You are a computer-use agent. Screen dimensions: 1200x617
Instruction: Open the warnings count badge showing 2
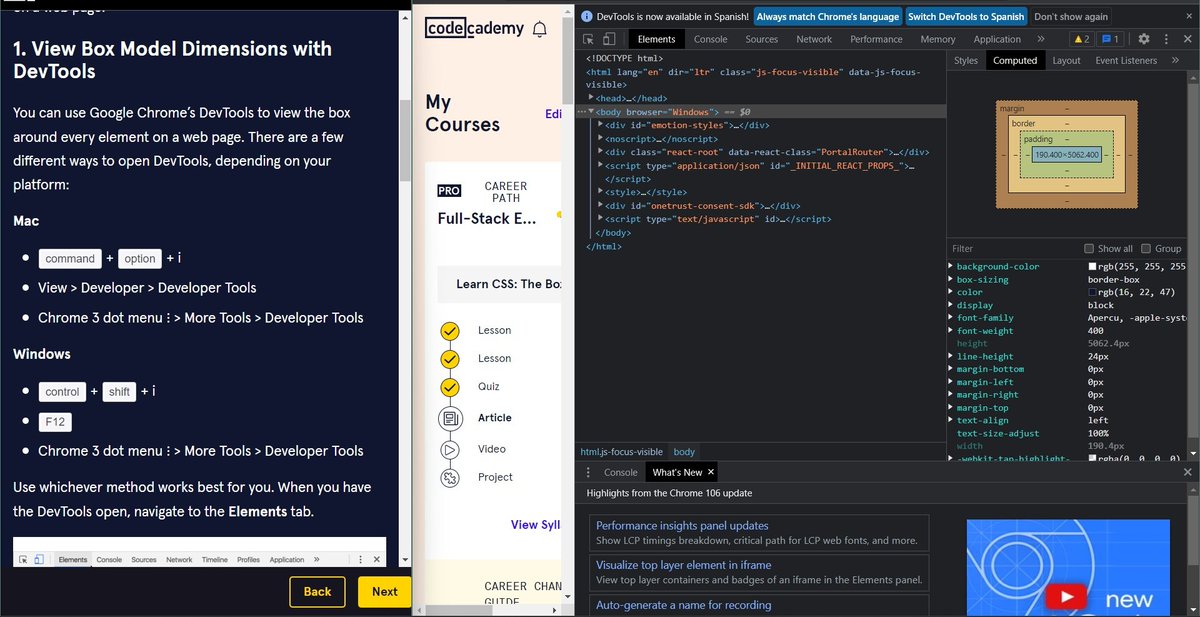(1080, 39)
